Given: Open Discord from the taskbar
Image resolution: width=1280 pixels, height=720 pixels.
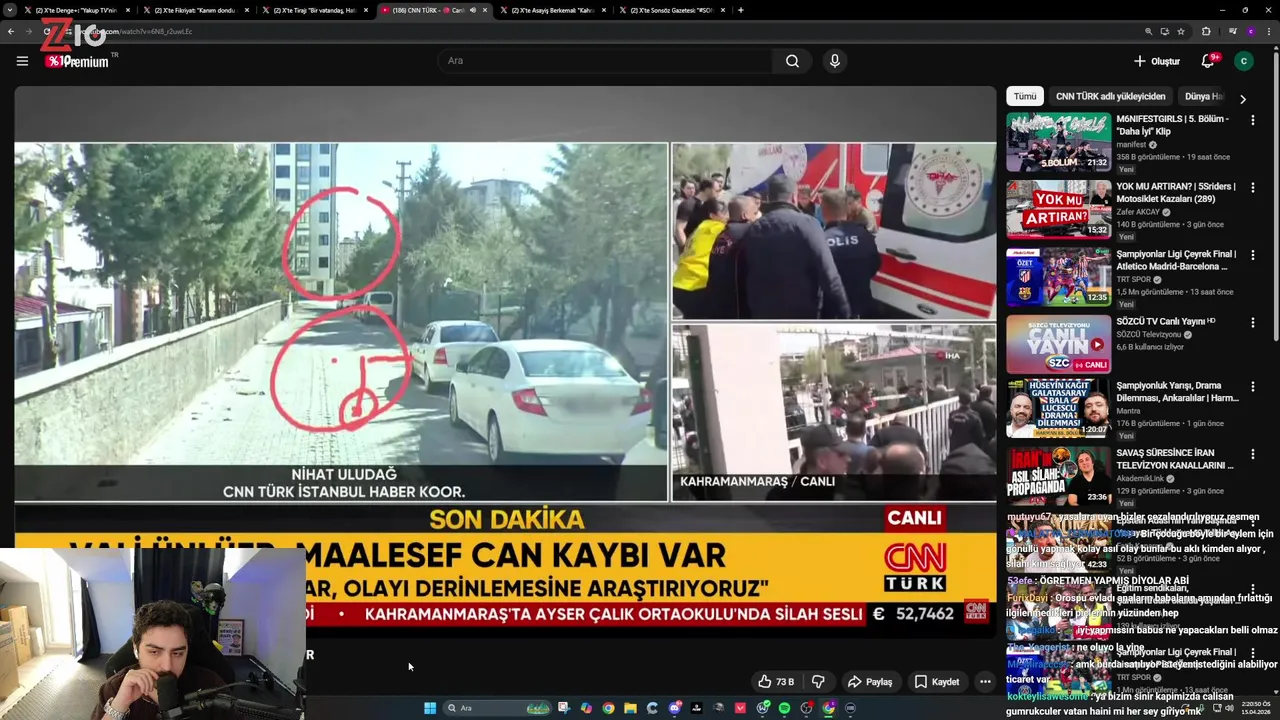Looking at the screenshot, I should tap(675, 708).
